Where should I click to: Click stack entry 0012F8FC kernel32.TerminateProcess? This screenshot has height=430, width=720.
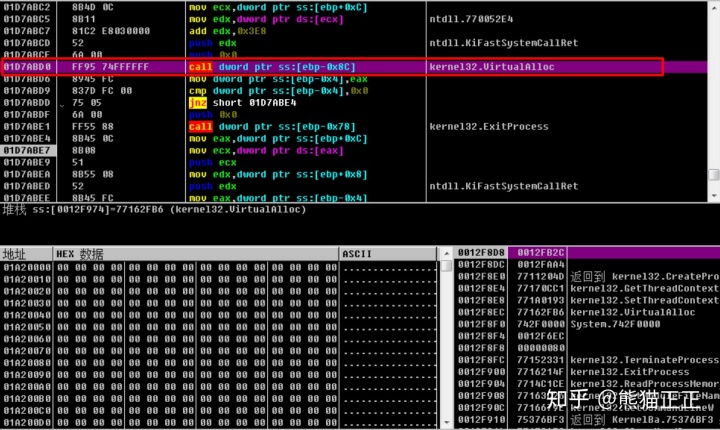[x=587, y=360]
